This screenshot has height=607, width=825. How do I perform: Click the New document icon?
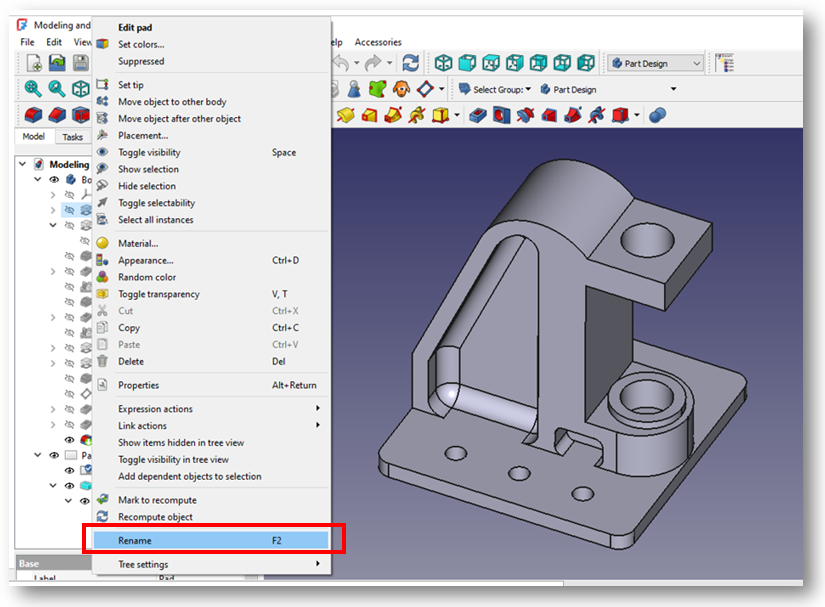pos(34,63)
